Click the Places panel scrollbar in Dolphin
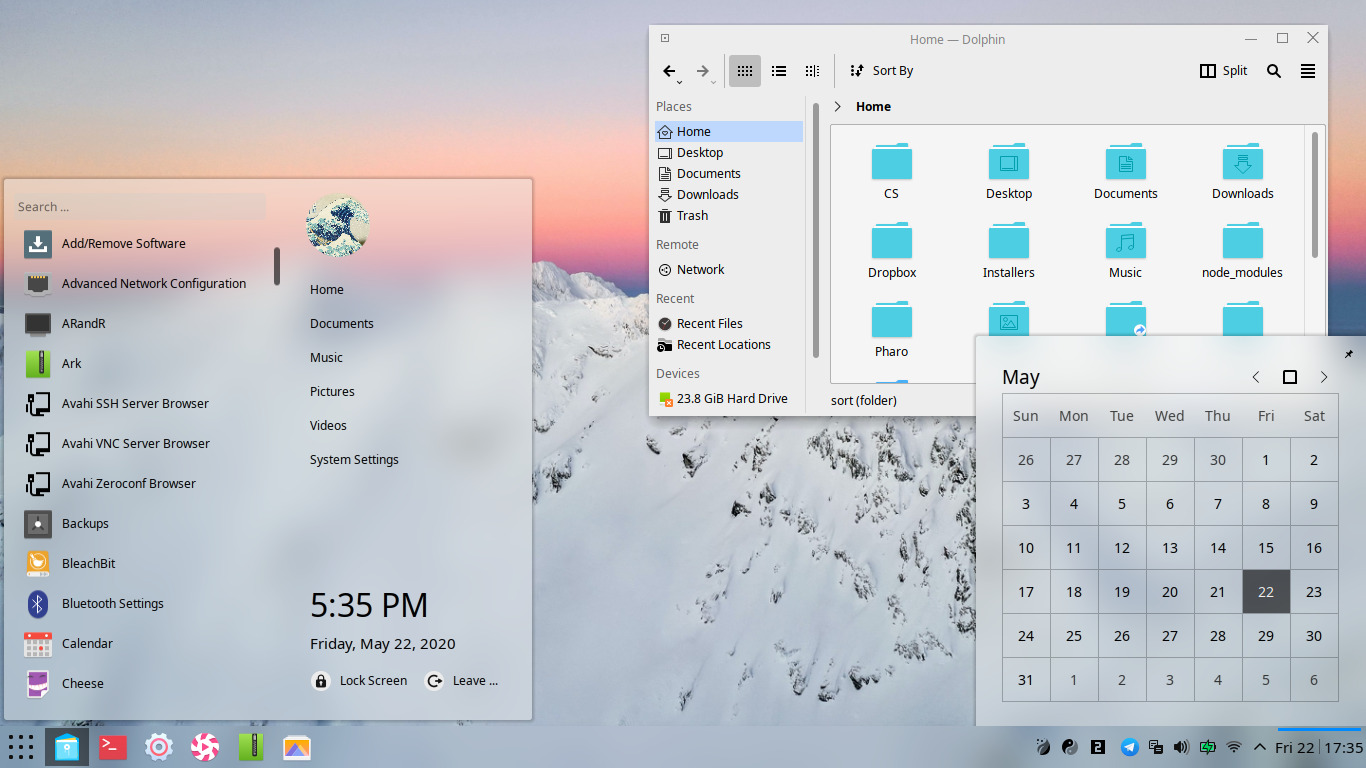Viewport: 1366px width, 768px height. point(816,230)
